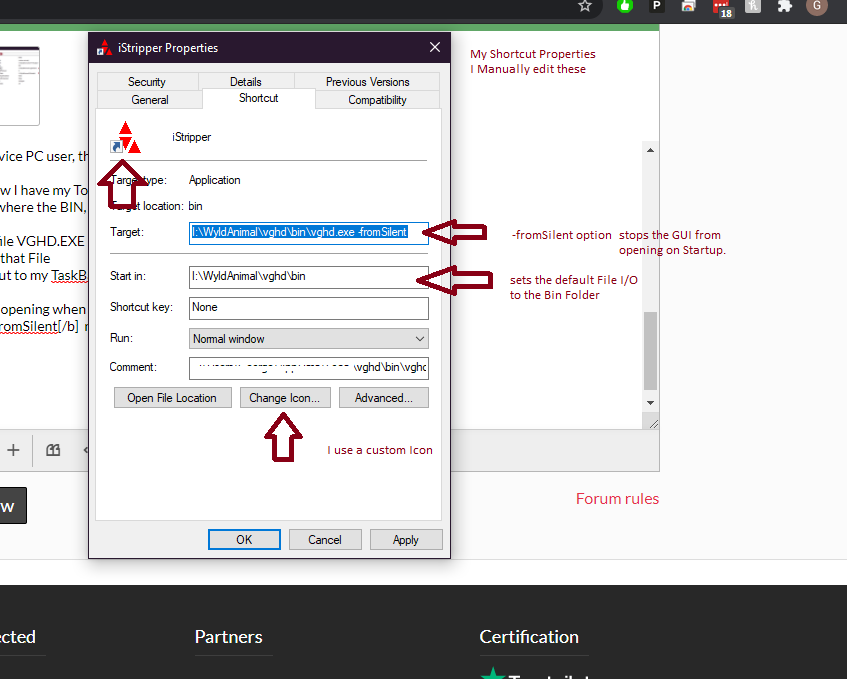Image resolution: width=847 pixels, height=679 pixels.
Task: Click the Open File Location button
Action: (172, 398)
